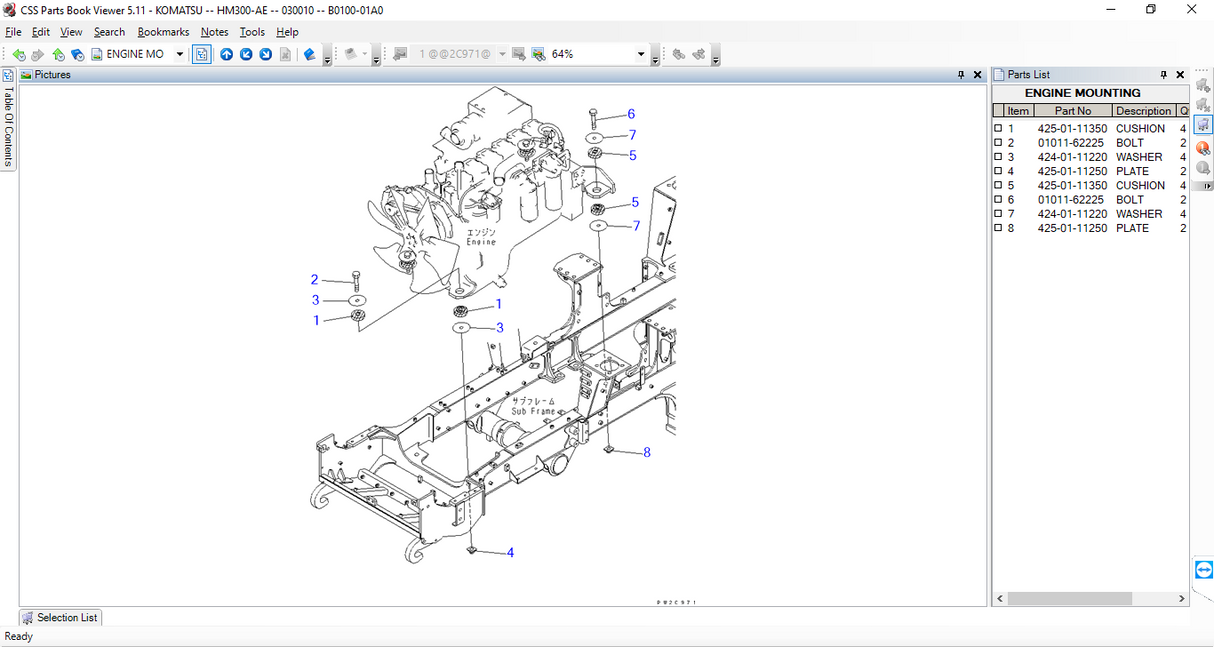The image size is (1214, 647).
Task: Click the blue open book toolbar icon
Action: (310, 54)
